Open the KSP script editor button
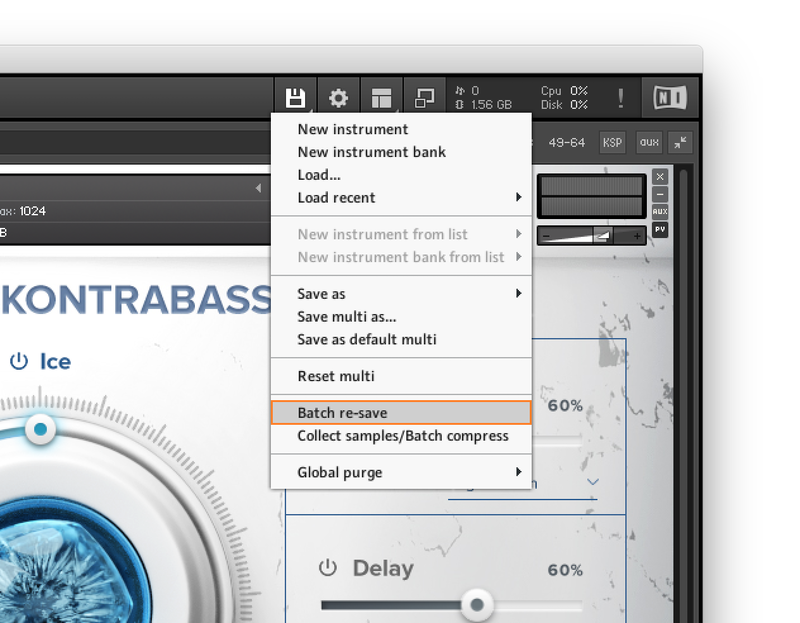 point(612,142)
